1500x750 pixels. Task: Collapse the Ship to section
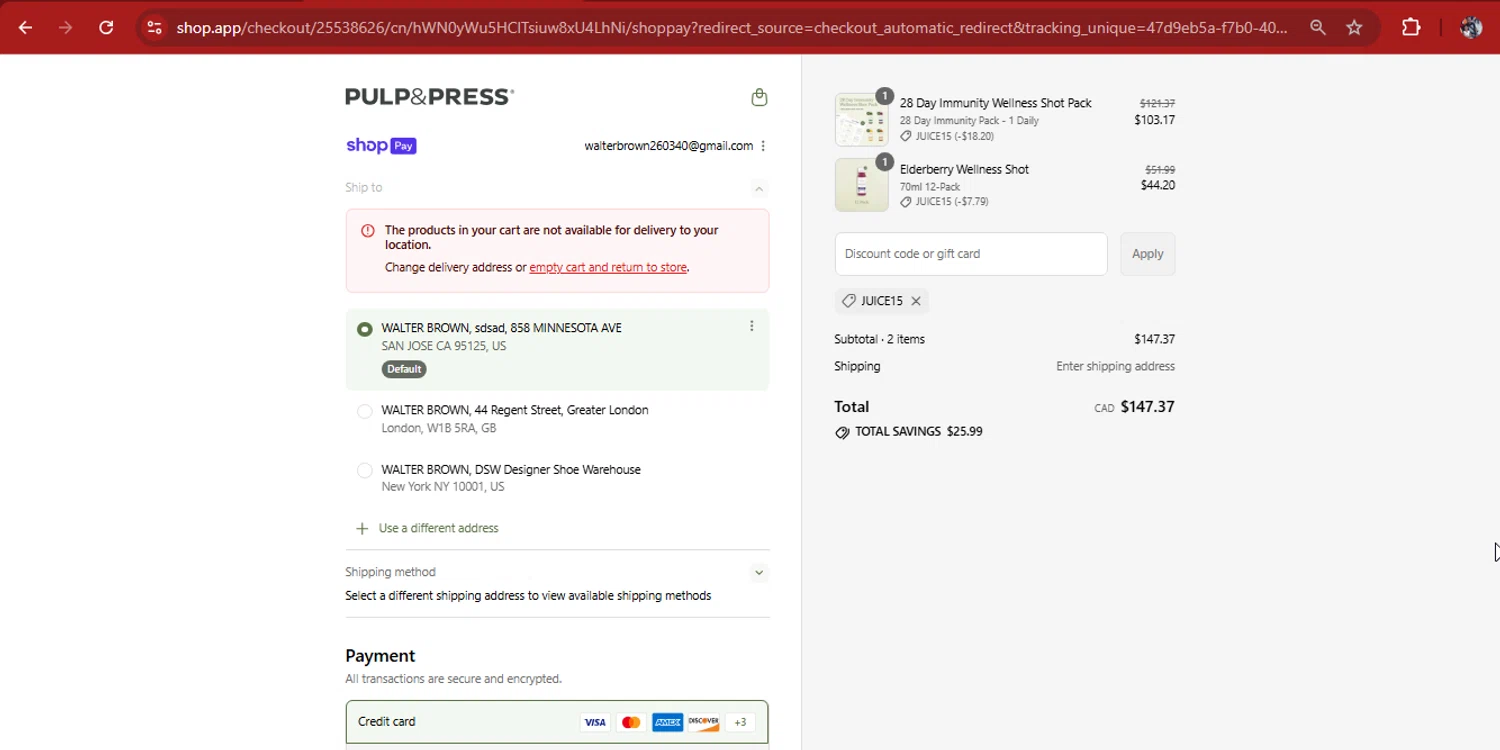coord(759,188)
